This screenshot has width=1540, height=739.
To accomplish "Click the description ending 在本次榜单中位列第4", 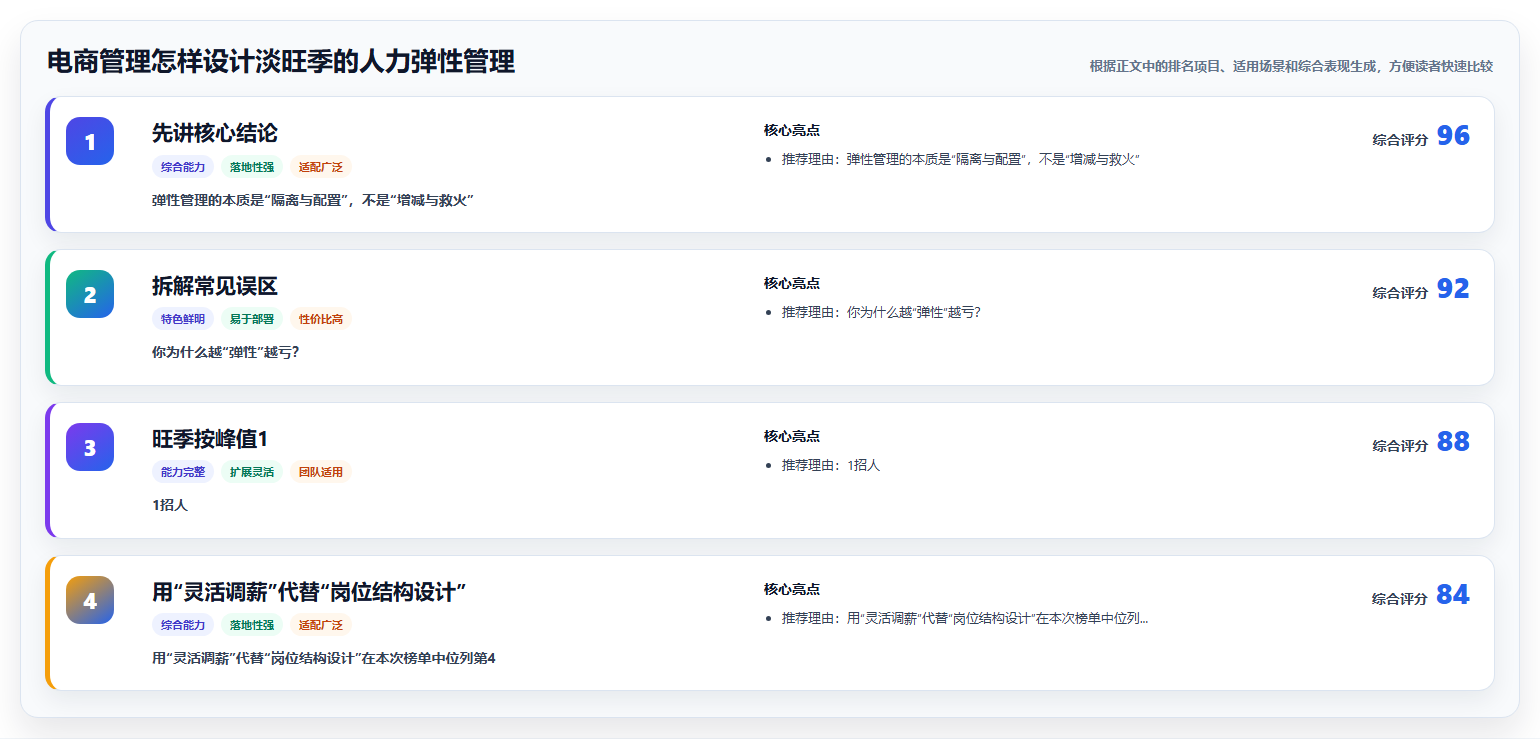I will pyautogui.click(x=324, y=658).
